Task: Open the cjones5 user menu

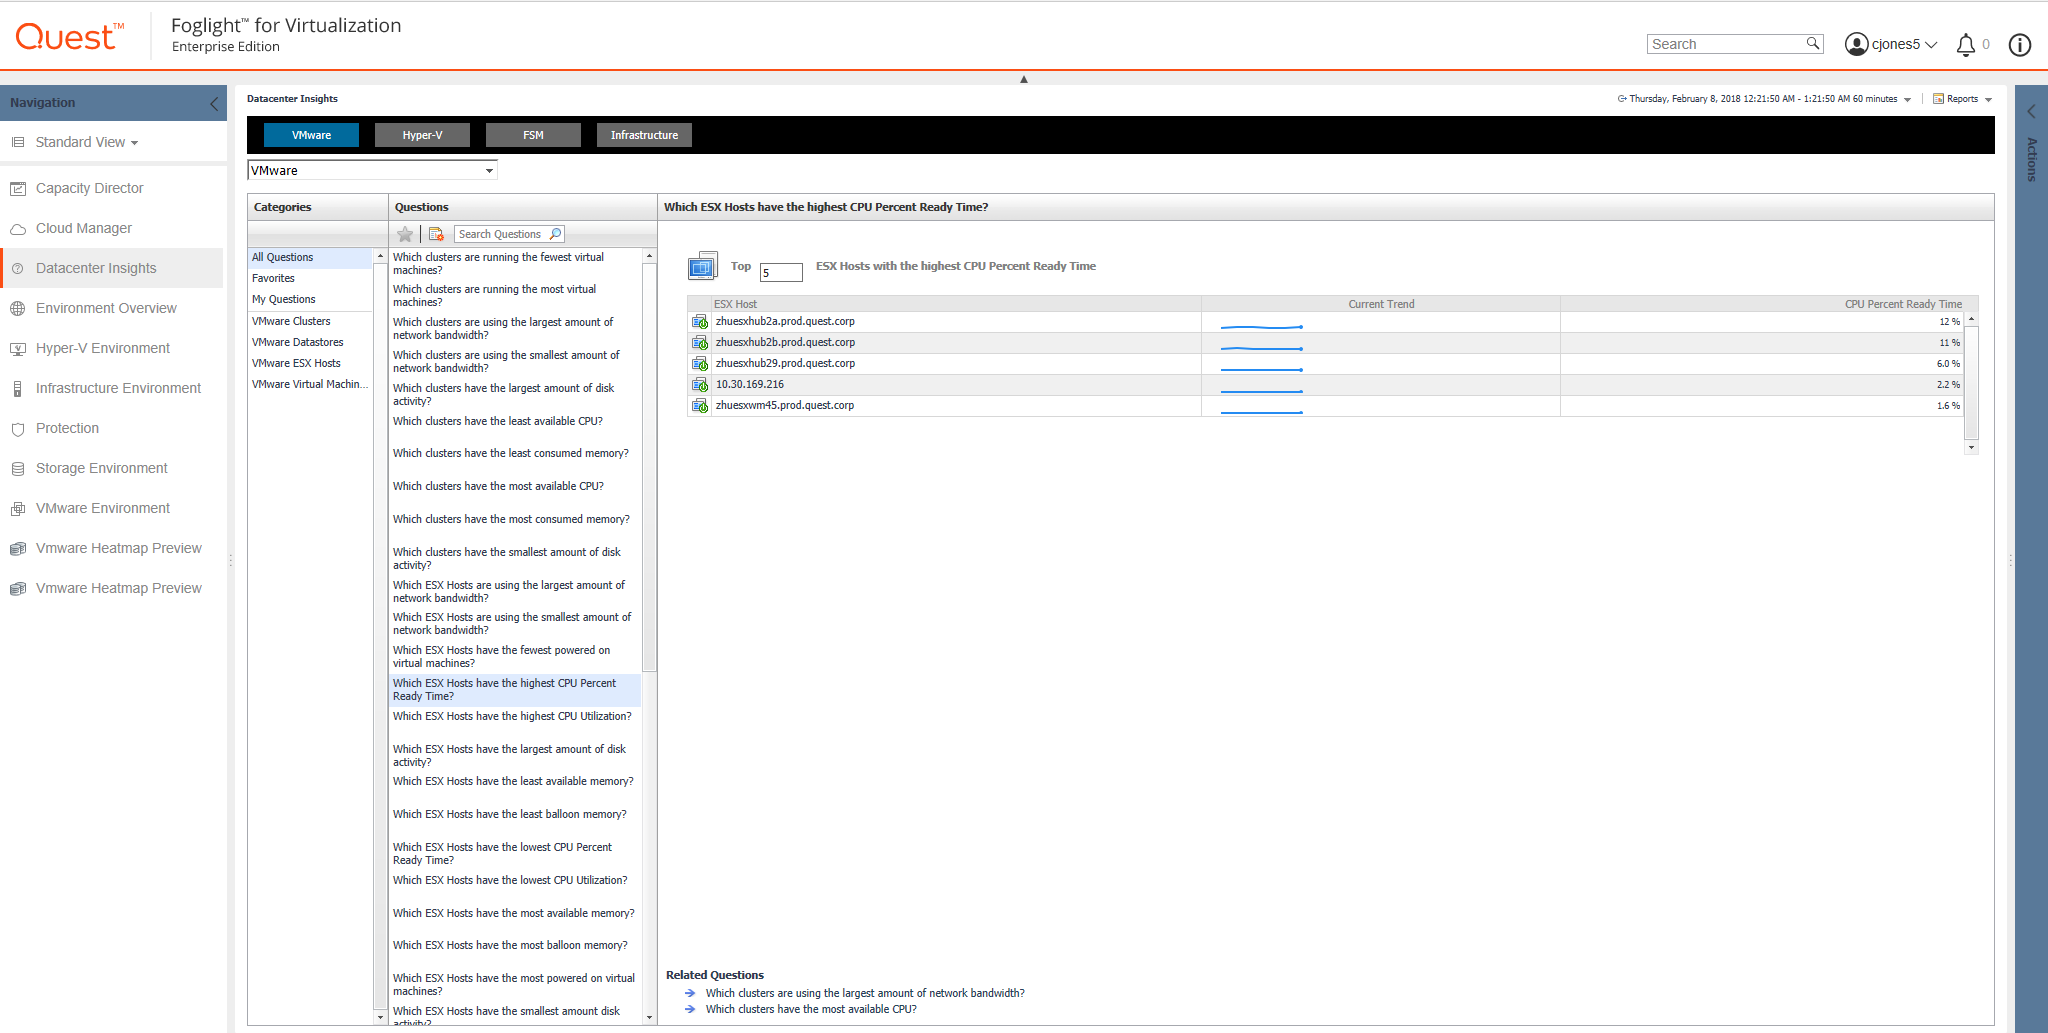Action: click(1890, 44)
